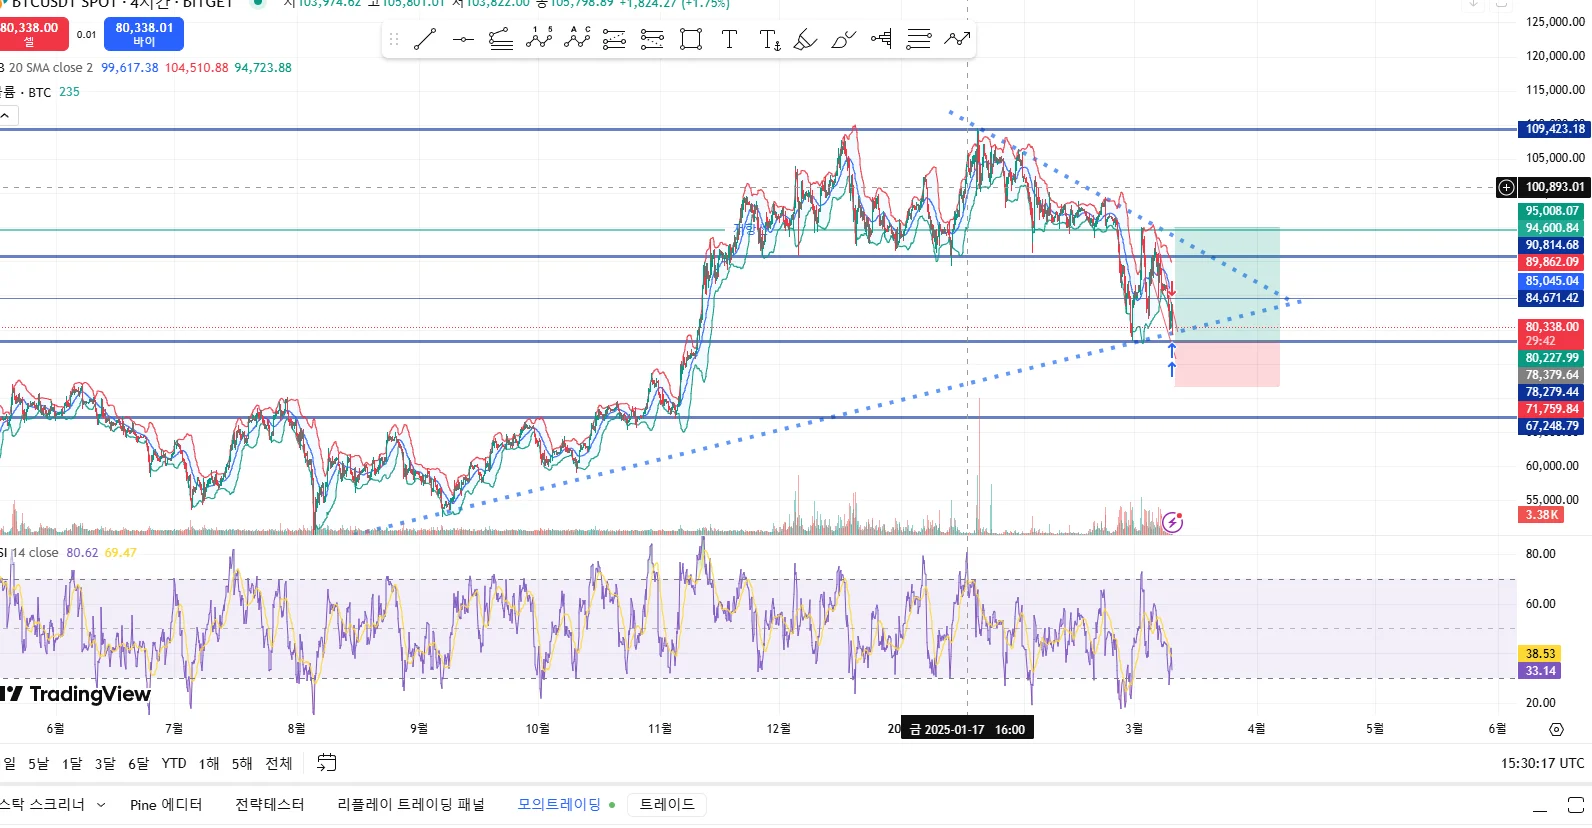Image resolution: width=1592 pixels, height=828 pixels.
Task: Set the chart range to 5해
Action: [242, 764]
